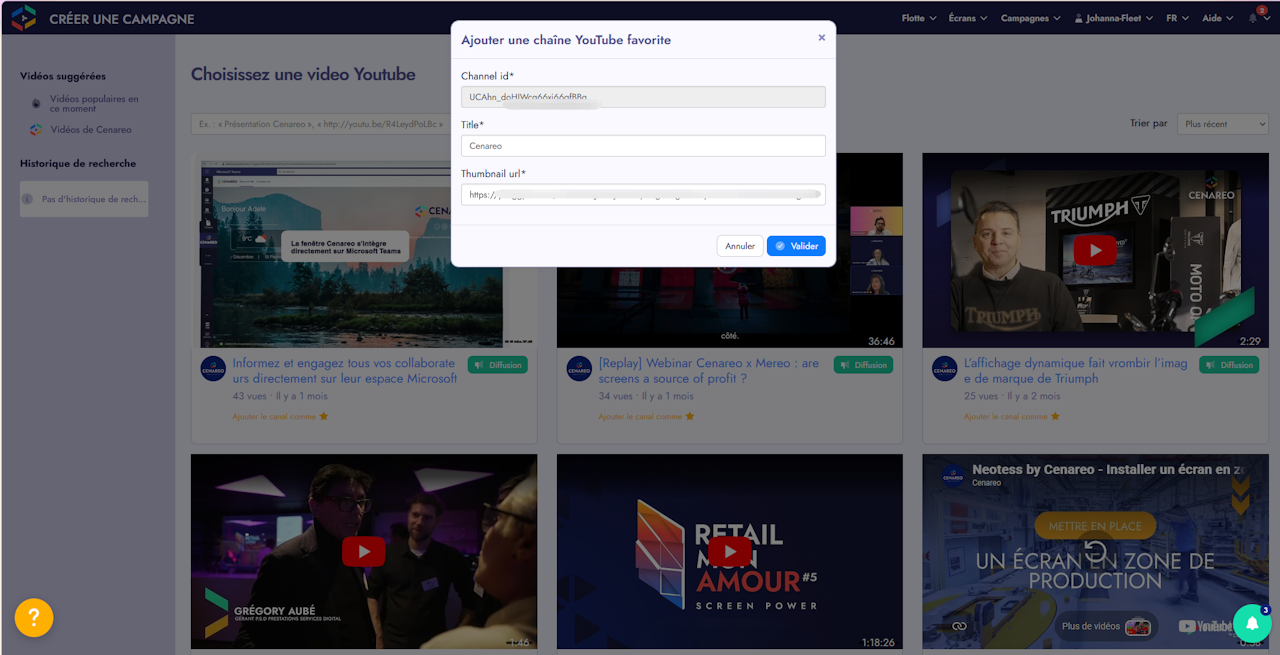Open the notification bell in the header
The height and width of the screenshot is (655, 1280).
pos(1254,18)
